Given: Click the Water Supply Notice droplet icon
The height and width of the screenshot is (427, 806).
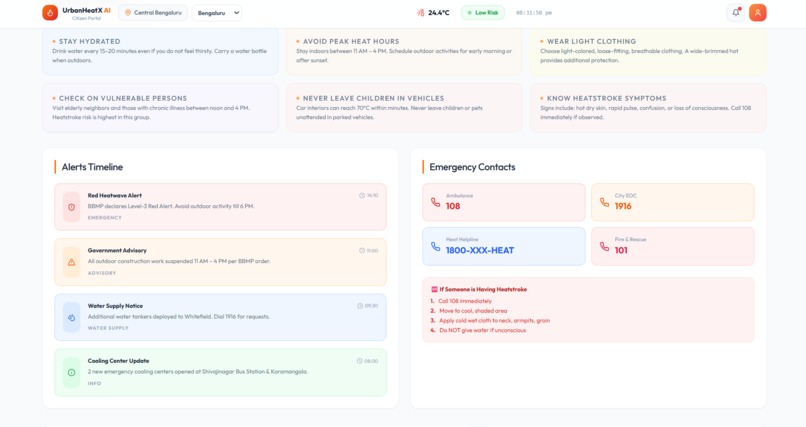Looking at the screenshot, I should pyautogui.click(x=71, y=318).
